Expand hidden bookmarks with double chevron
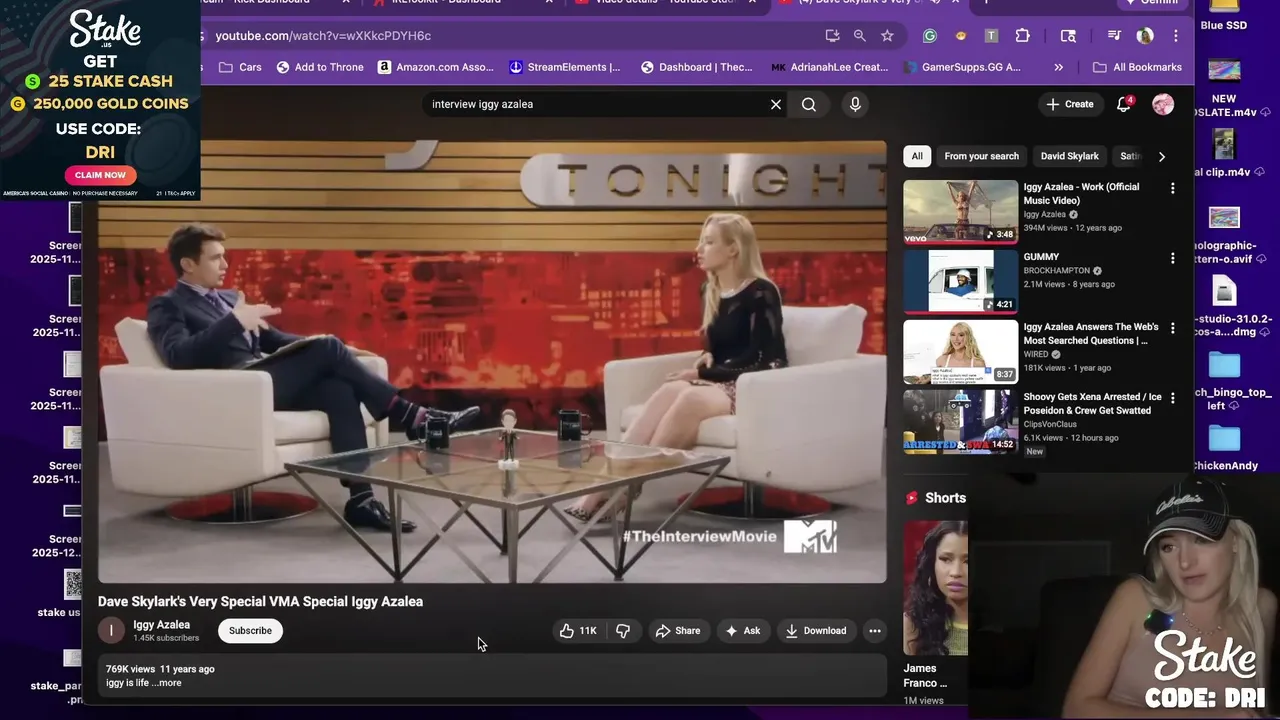The image size is (1280, 720). point(1058,67)
